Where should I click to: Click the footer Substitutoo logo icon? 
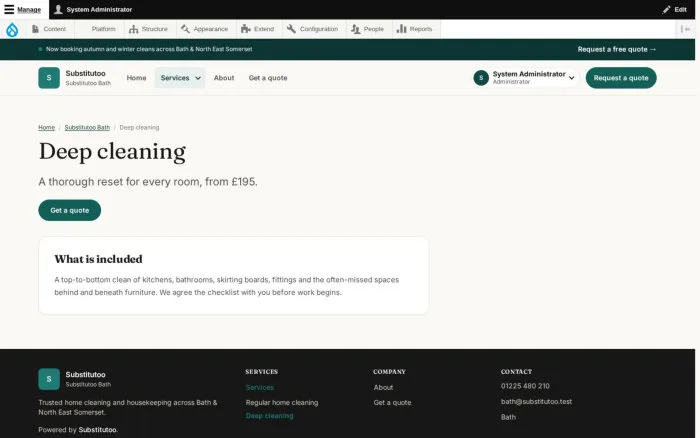(x=49, y=379)
